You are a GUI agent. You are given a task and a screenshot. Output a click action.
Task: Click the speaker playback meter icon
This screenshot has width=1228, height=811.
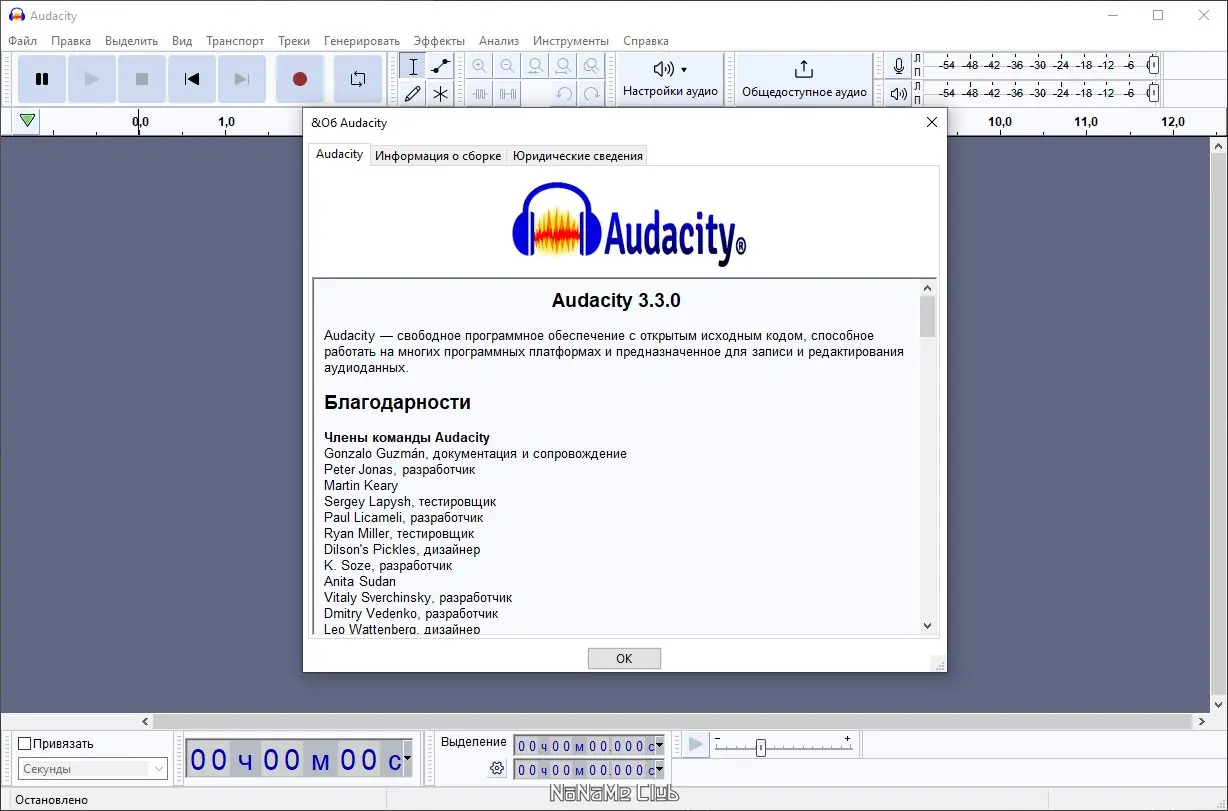pyautogui.click(x=899, y=94)
